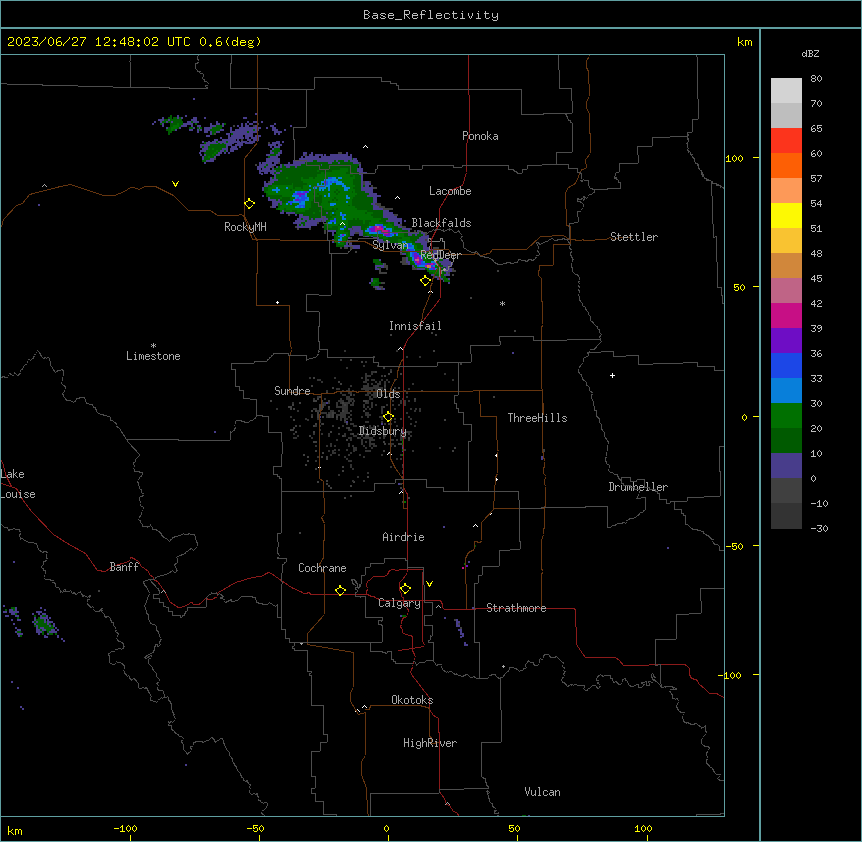Click the white asterisk above Limestone

pos(153,345)
